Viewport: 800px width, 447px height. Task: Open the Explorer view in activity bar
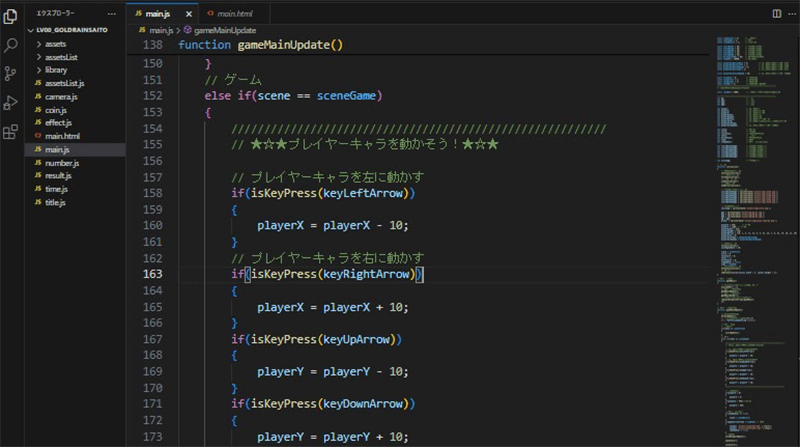(x=12, y=16)
